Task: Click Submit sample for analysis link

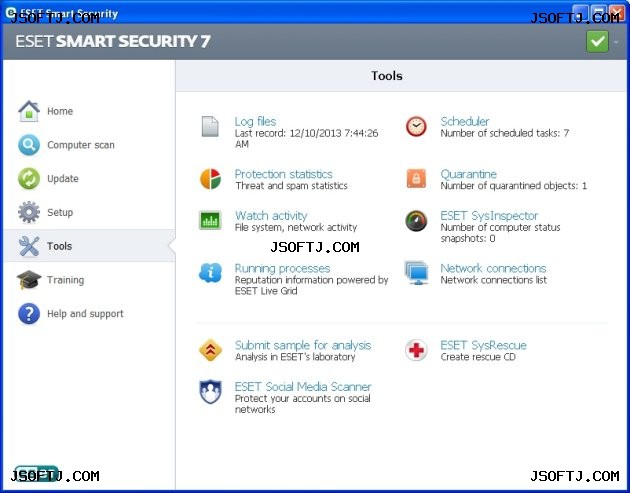Action: point(303,345)
